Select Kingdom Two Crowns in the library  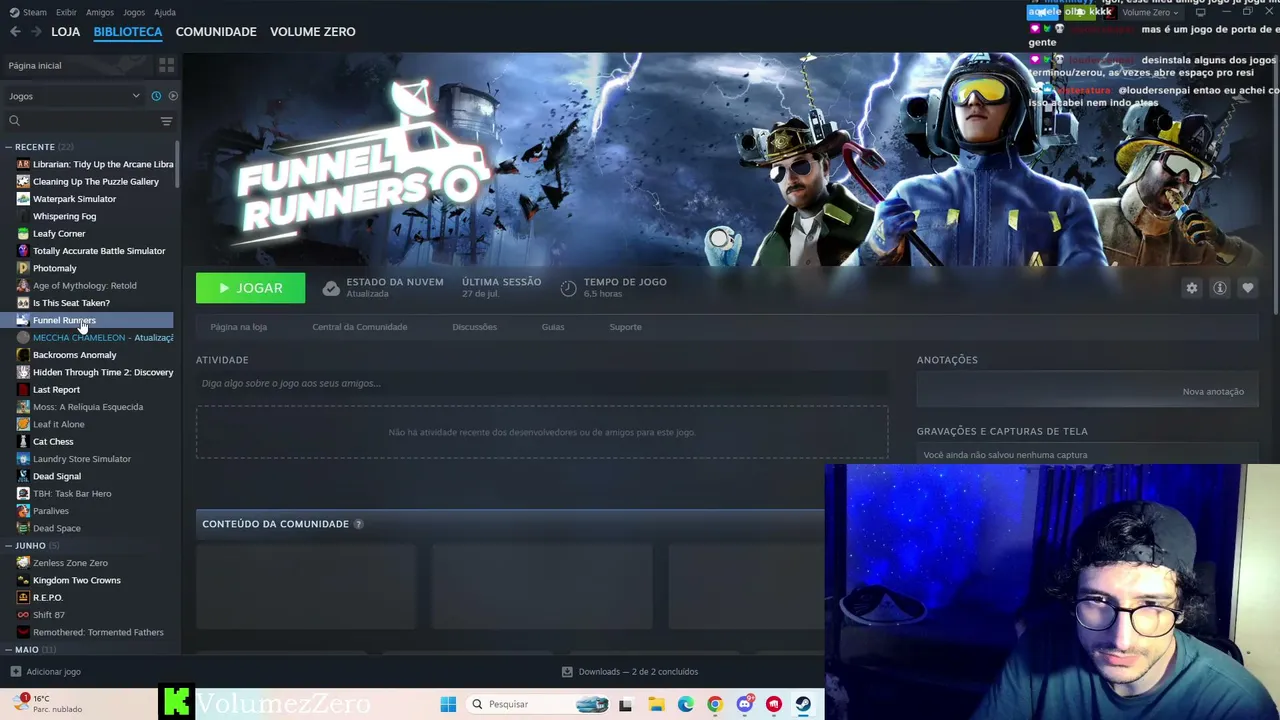tap(77, 581)
